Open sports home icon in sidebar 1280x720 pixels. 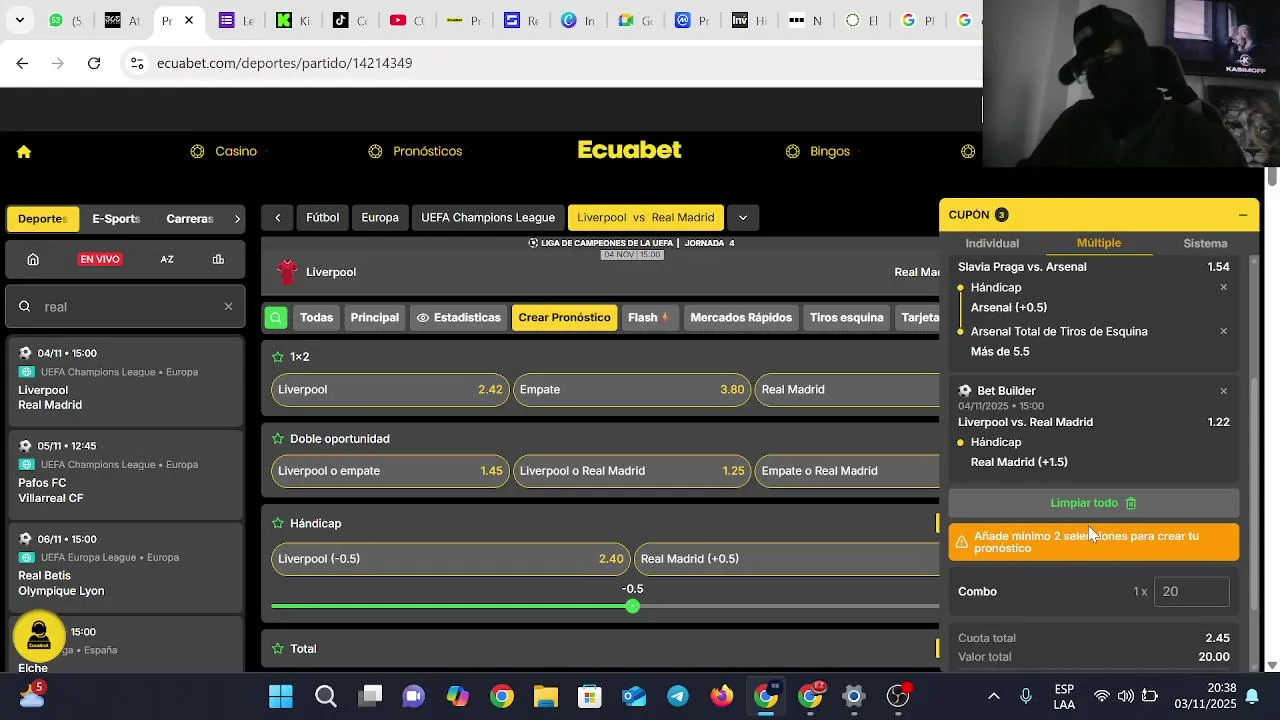coord(33,259)
